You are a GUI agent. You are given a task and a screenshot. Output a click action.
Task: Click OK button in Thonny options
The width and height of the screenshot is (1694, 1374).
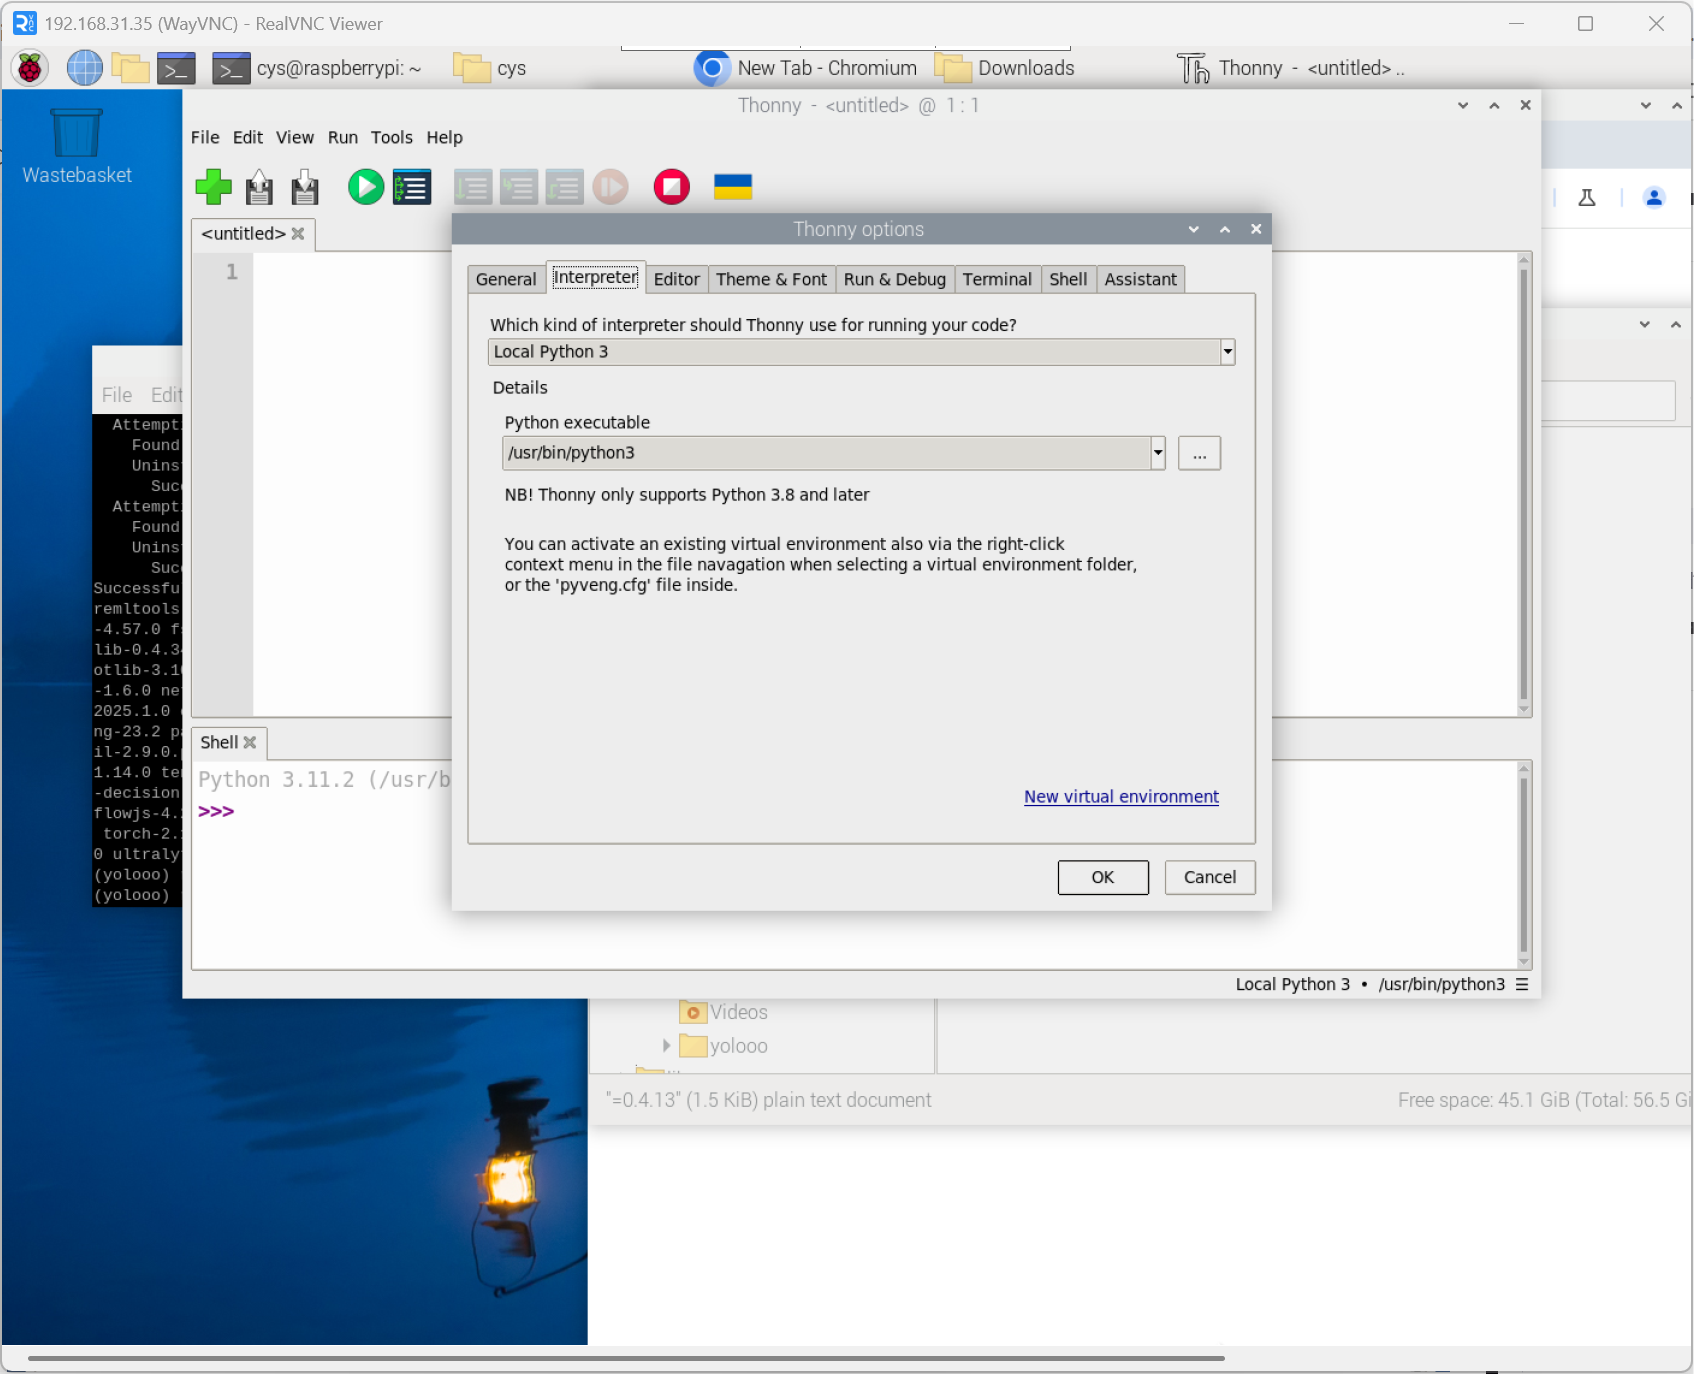(1103, 877)
